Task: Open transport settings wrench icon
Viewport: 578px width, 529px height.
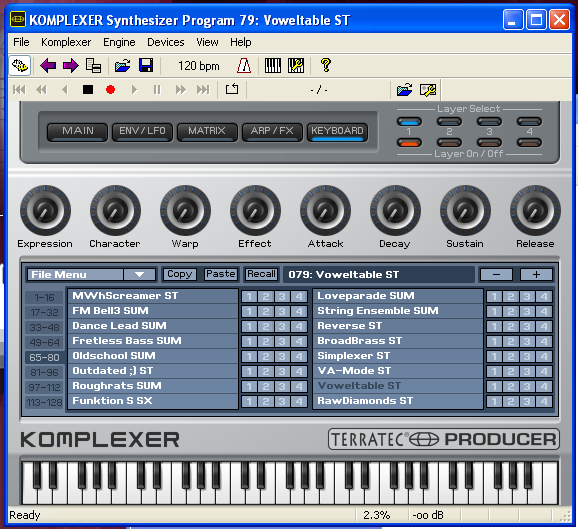Action: (428, 90)
